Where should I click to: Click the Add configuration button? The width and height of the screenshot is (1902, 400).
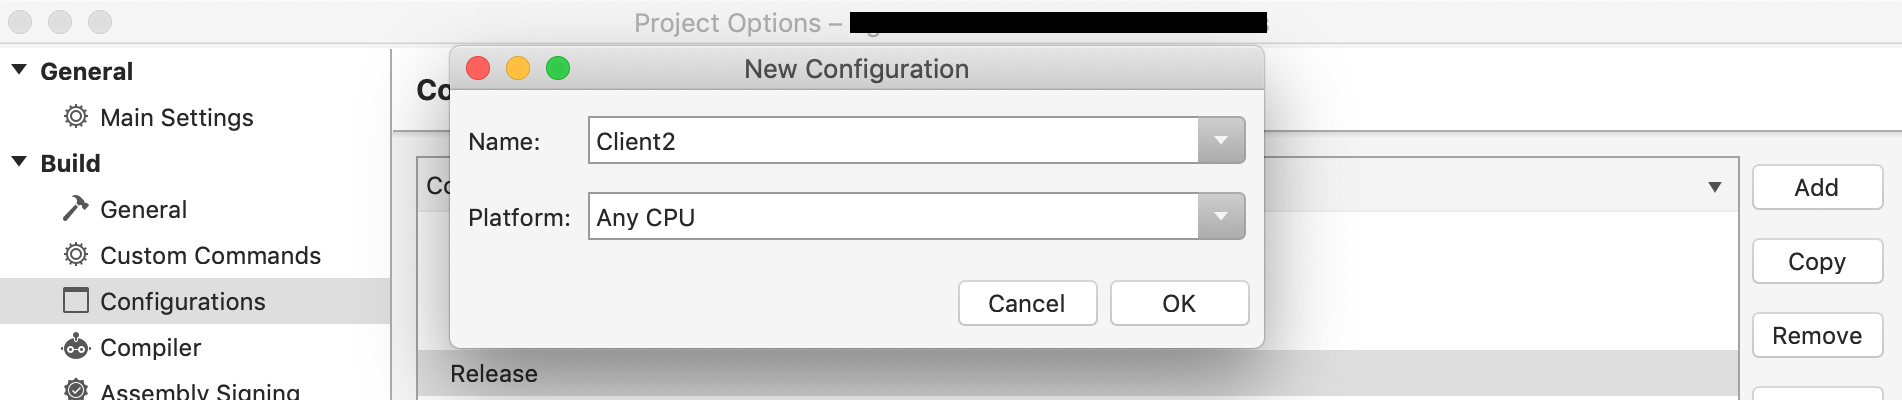click(x=1816, y=188)
